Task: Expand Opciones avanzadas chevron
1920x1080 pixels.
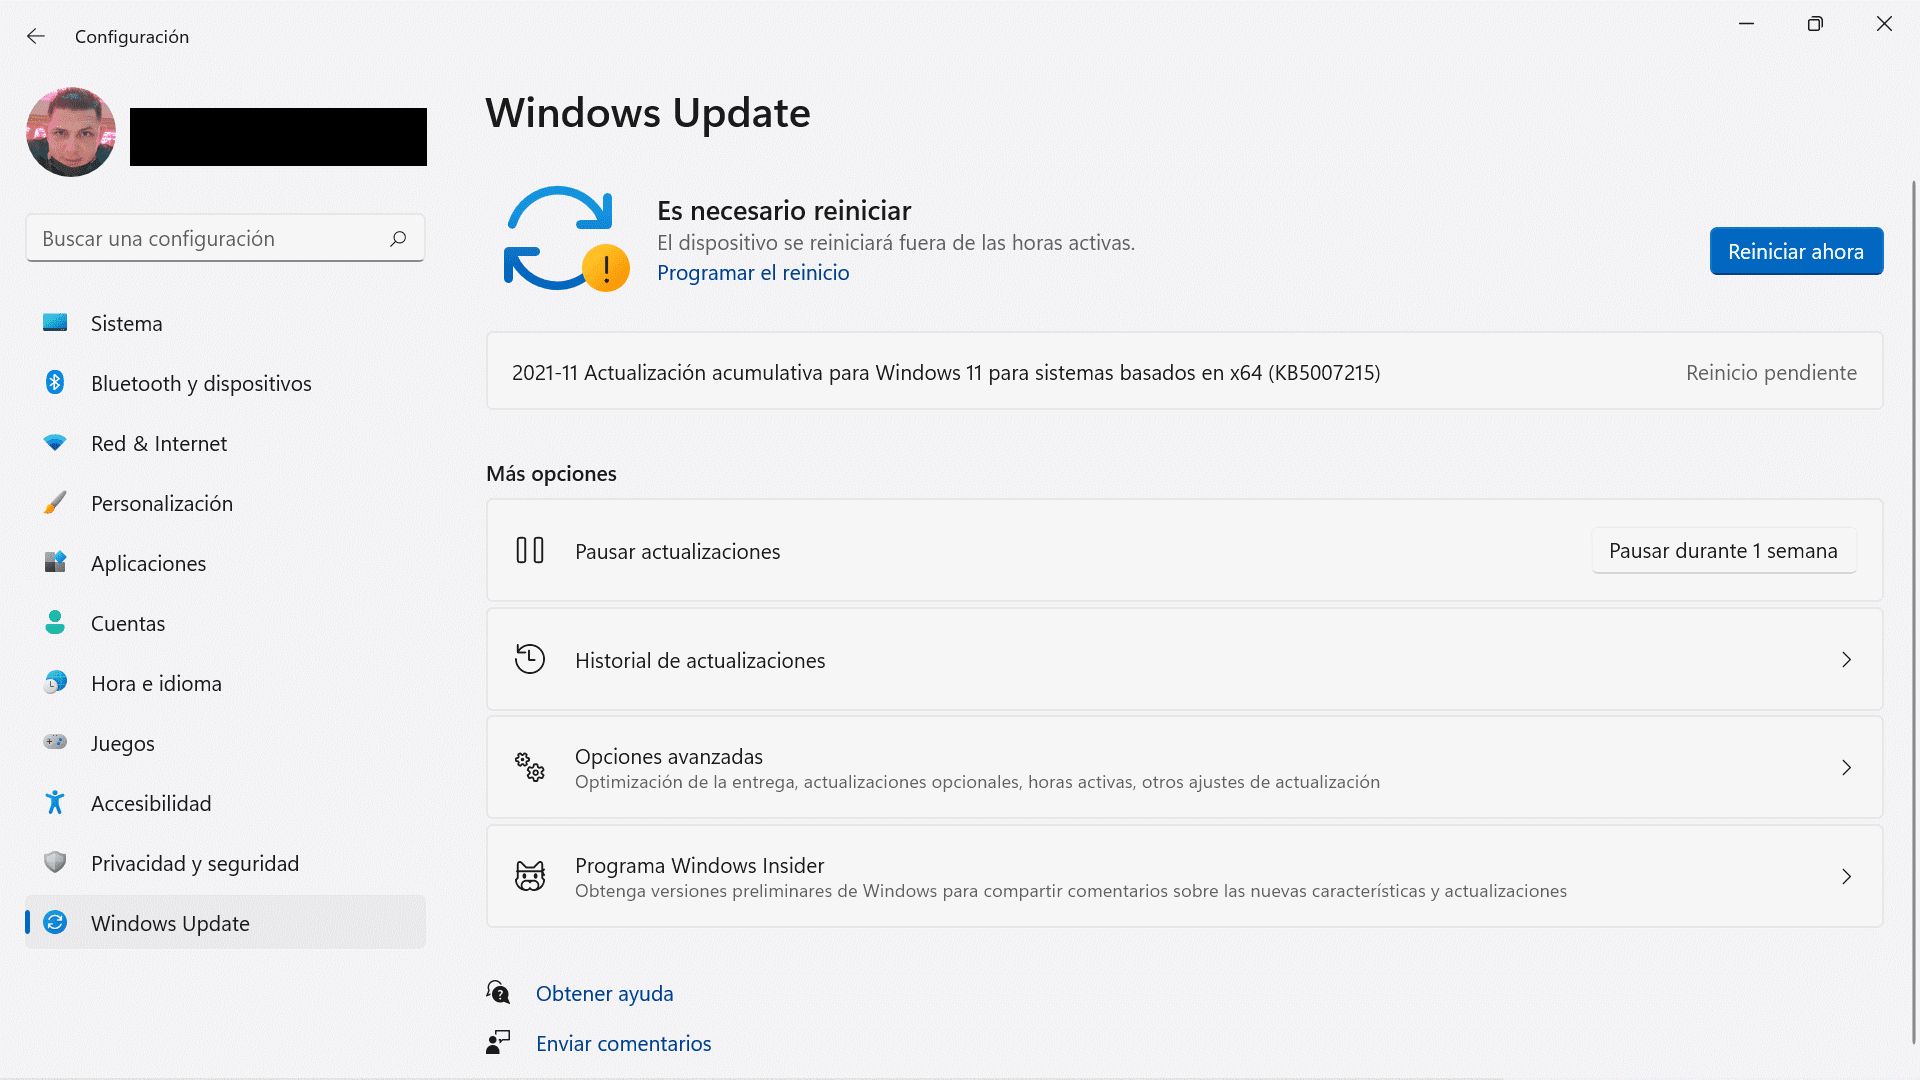Action: (1846, 767)
